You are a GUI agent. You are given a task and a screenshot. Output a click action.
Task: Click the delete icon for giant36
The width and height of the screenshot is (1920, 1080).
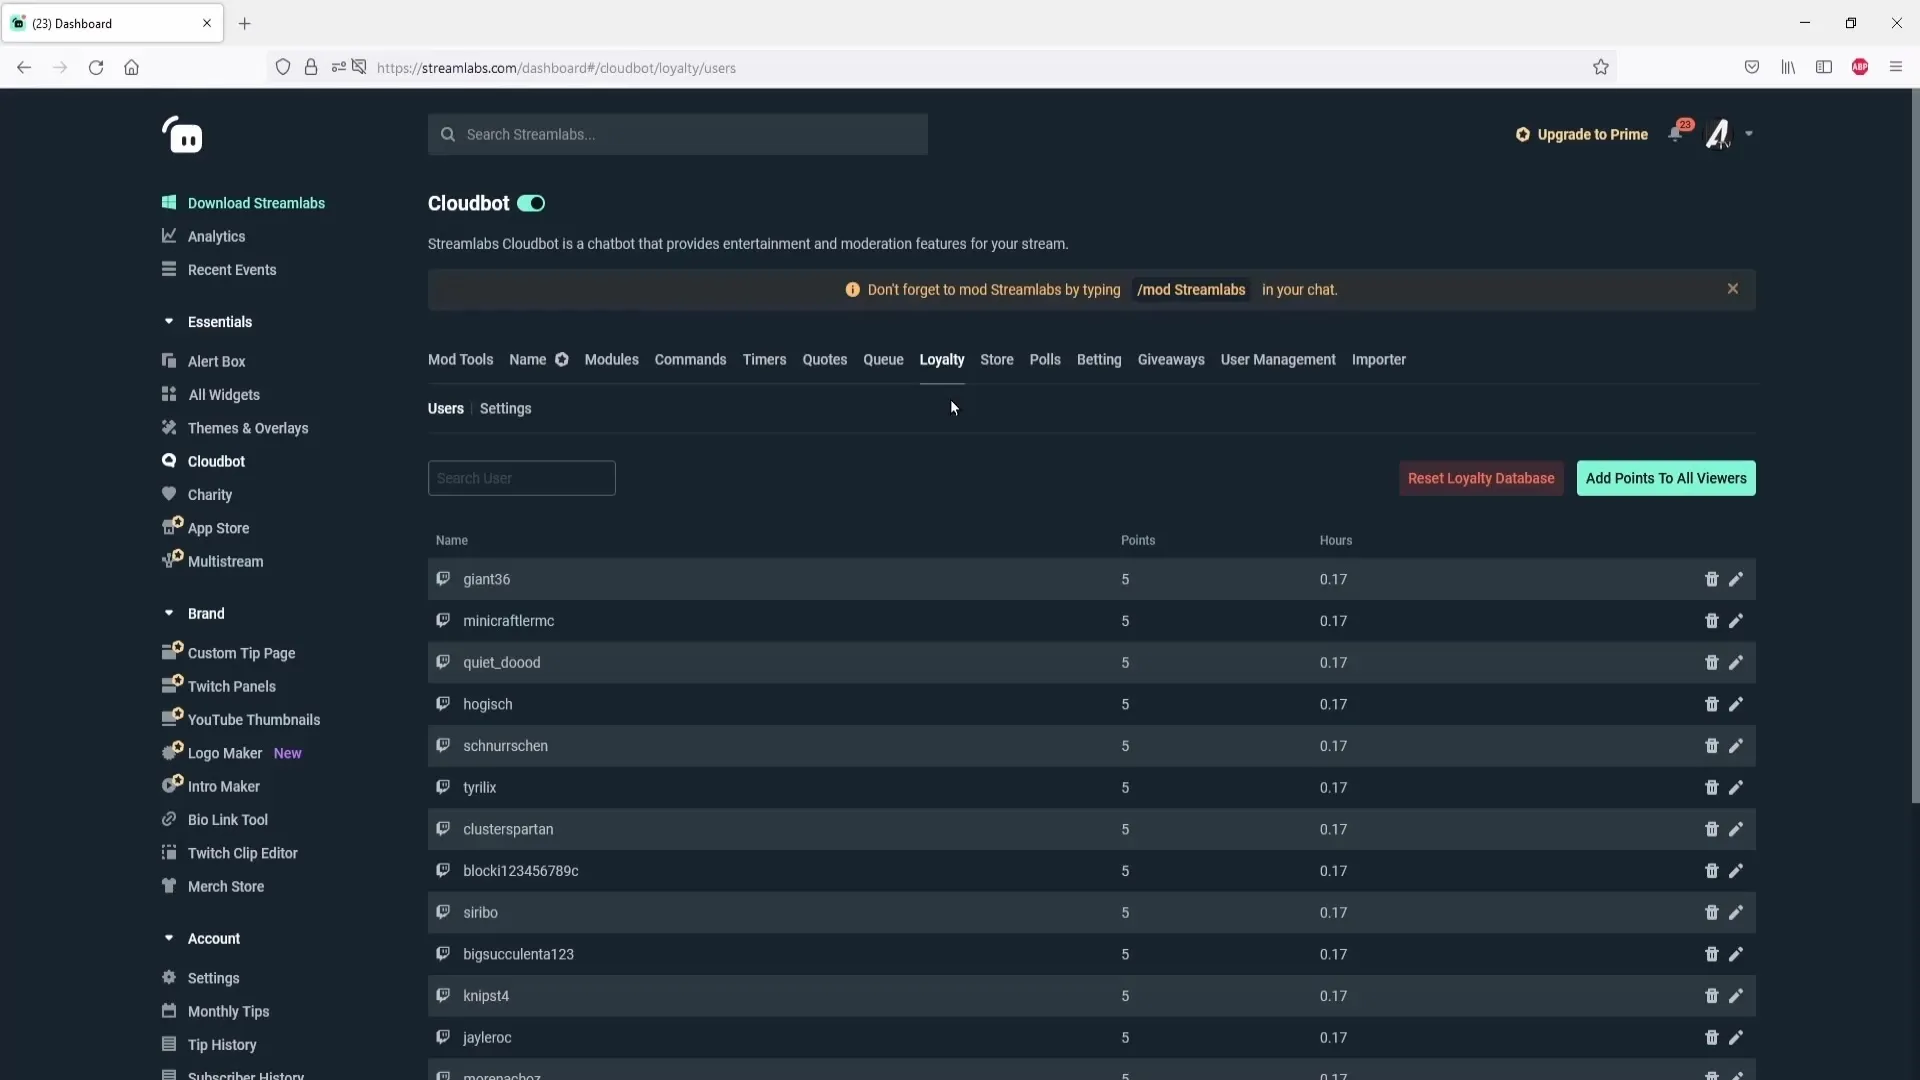[x=1712, y=578]
